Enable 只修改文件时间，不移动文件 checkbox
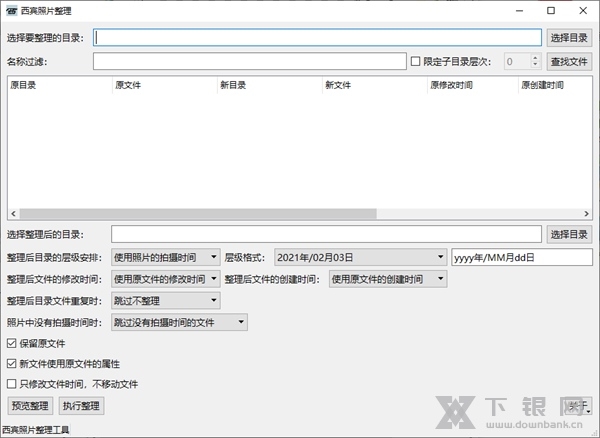The height and width of the screenshot is (438, 600). click(11, 384)
